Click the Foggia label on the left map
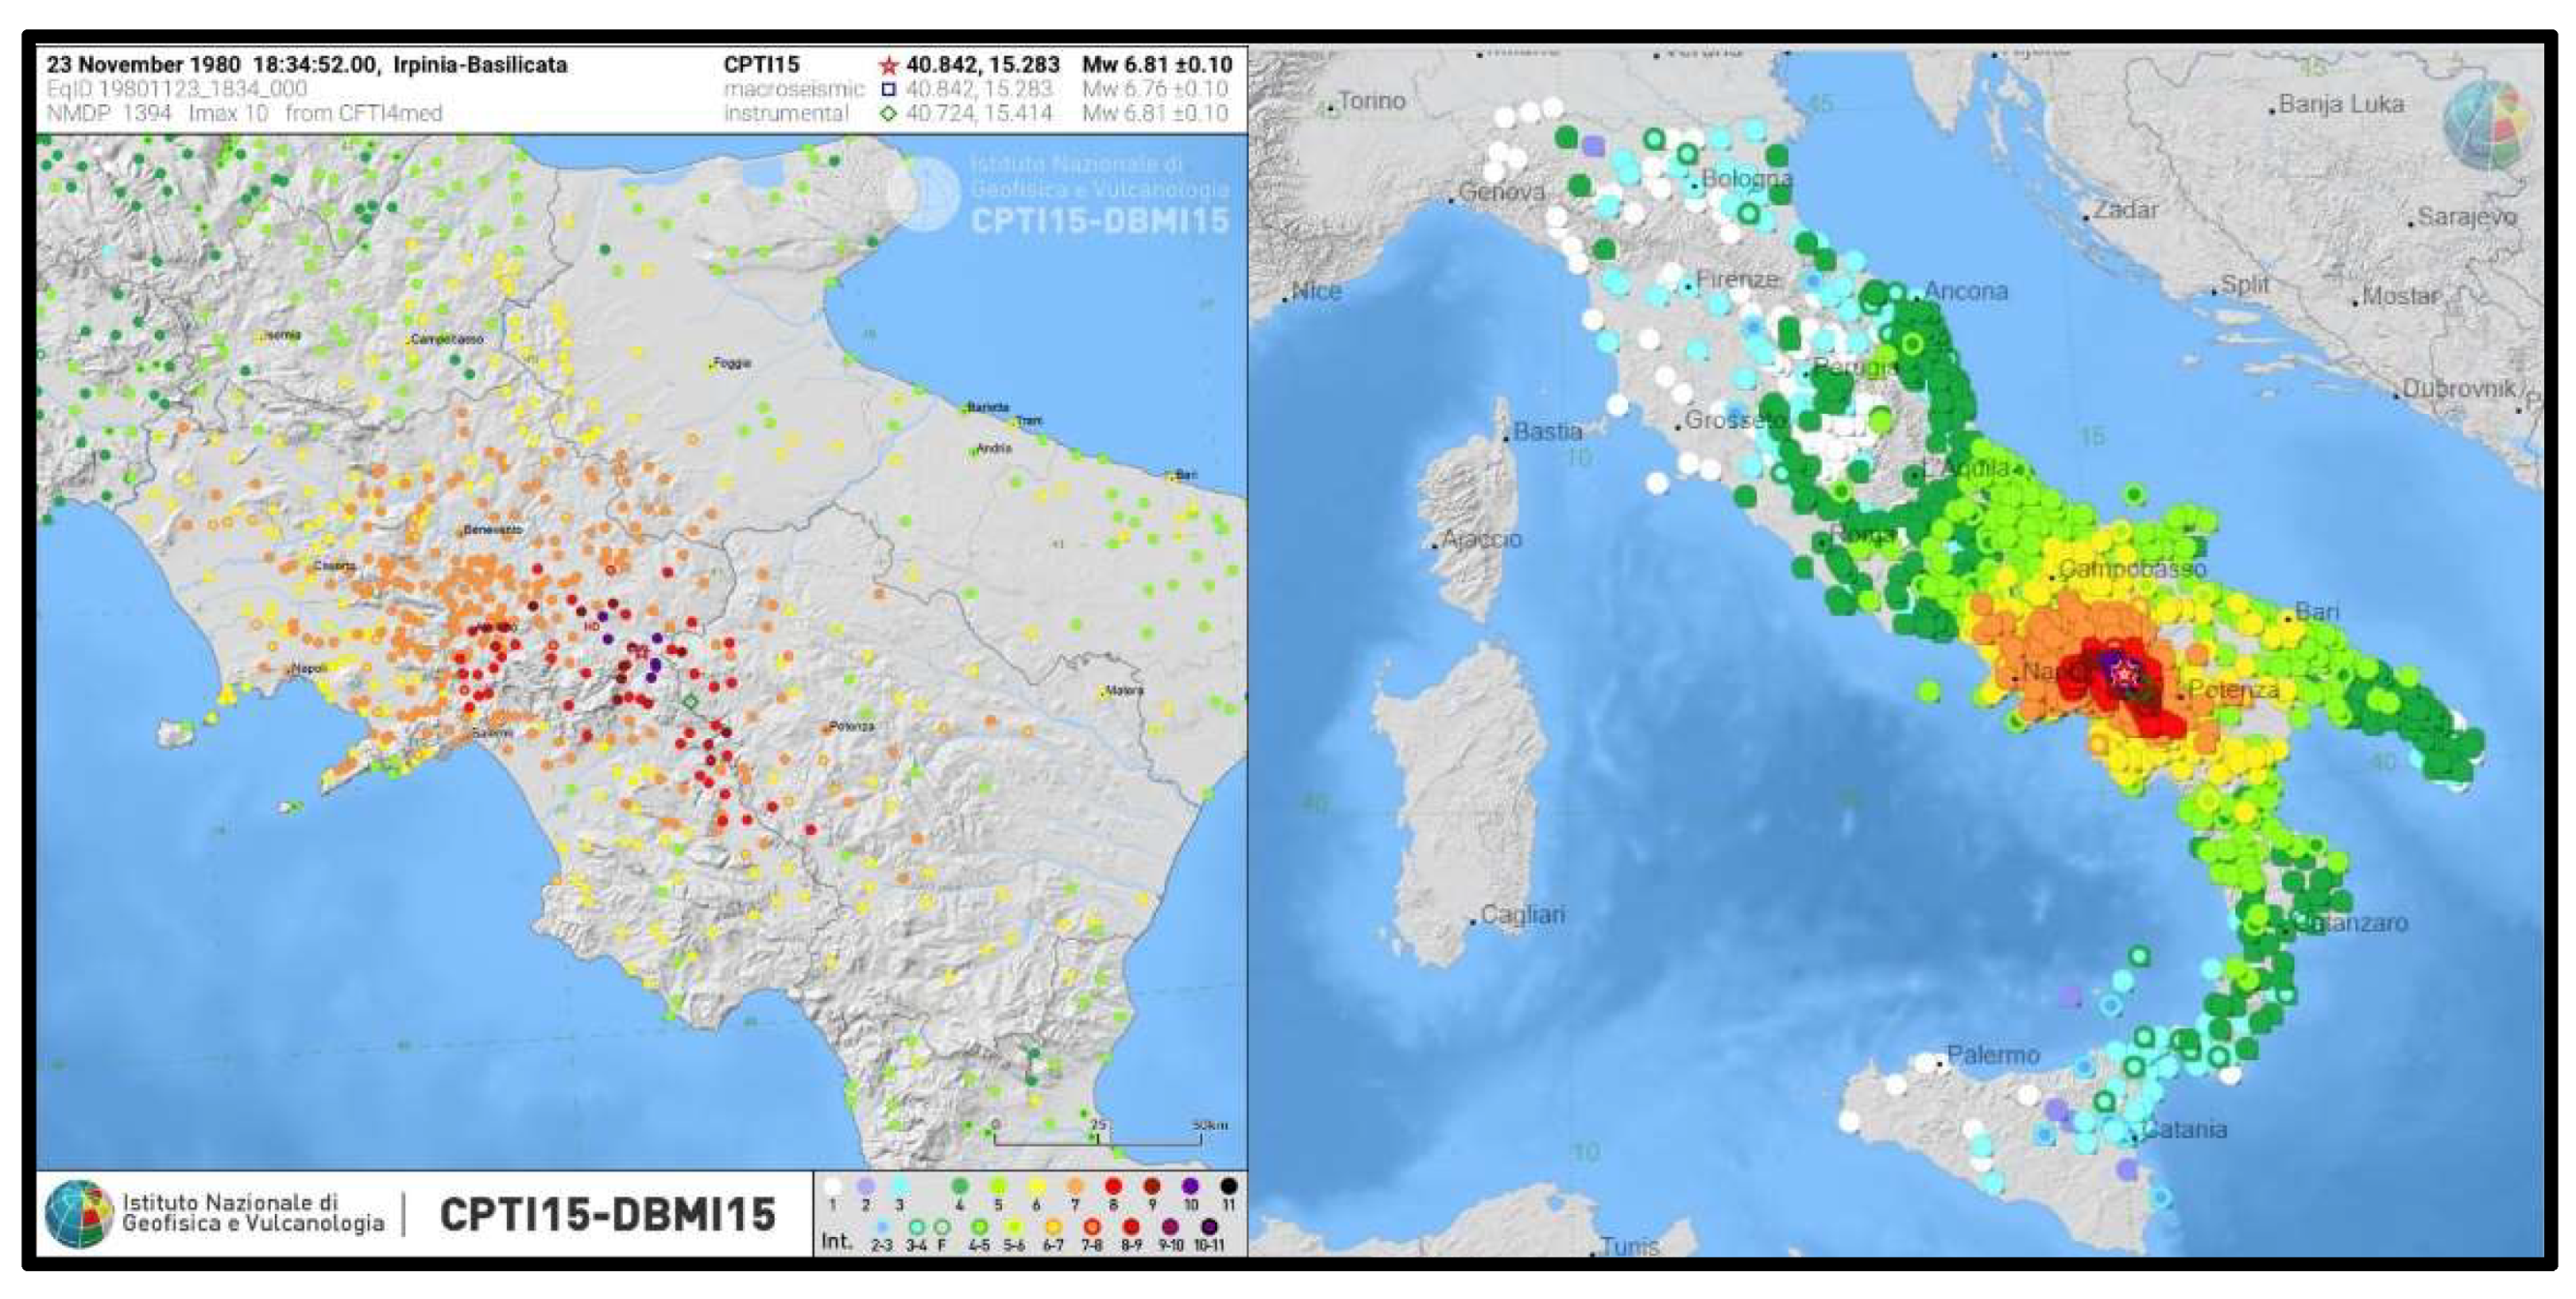Screen dimensions: 2576x1299 point(731,363)
